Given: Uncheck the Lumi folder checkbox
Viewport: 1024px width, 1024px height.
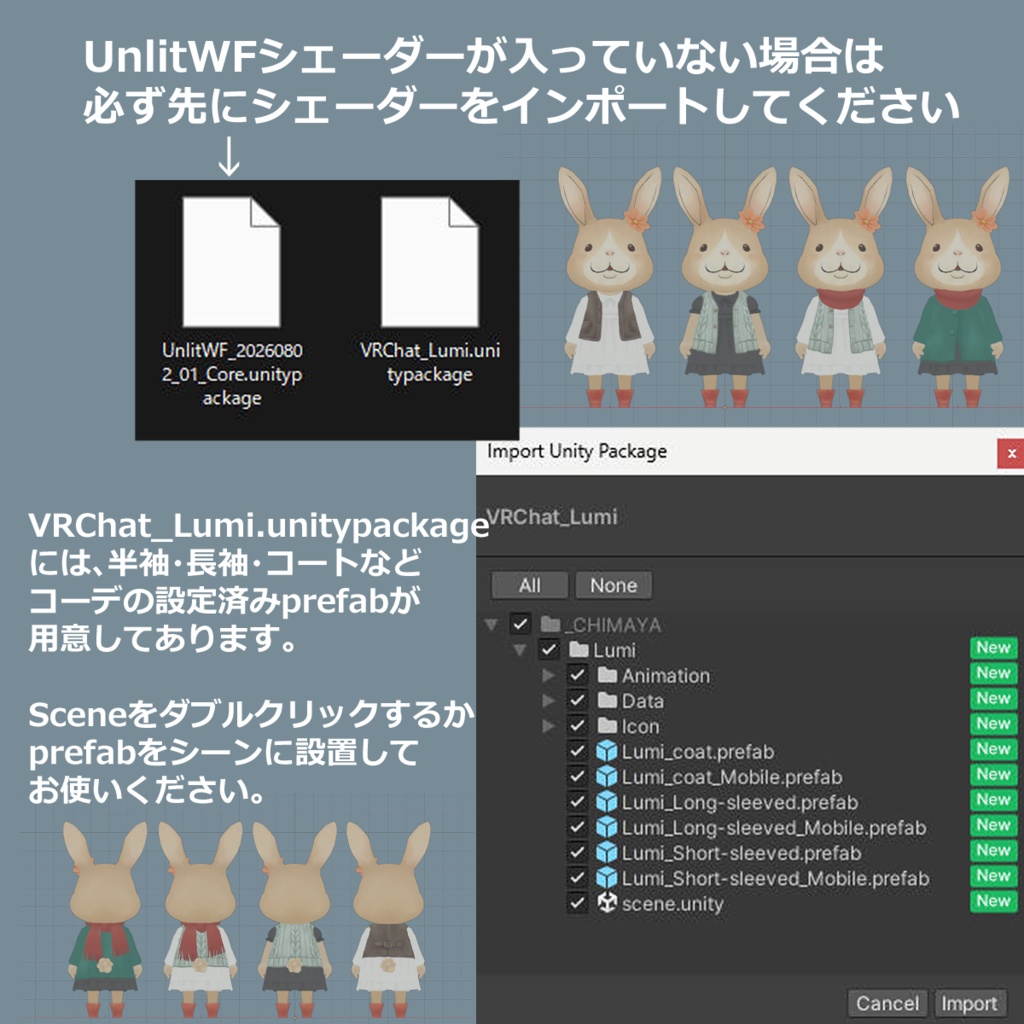Looking at the screenshot, I should point(549,649).
